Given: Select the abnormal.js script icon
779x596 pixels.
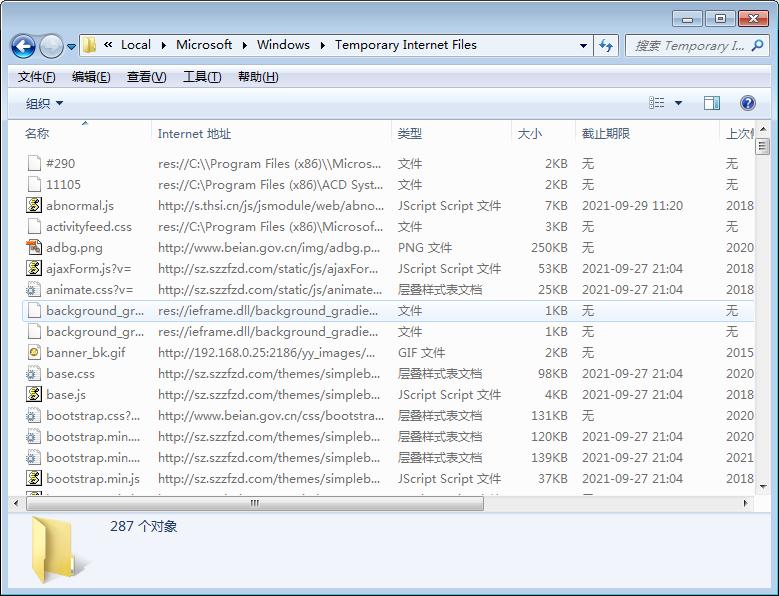Looking at the screenshot, I should 34,205.
